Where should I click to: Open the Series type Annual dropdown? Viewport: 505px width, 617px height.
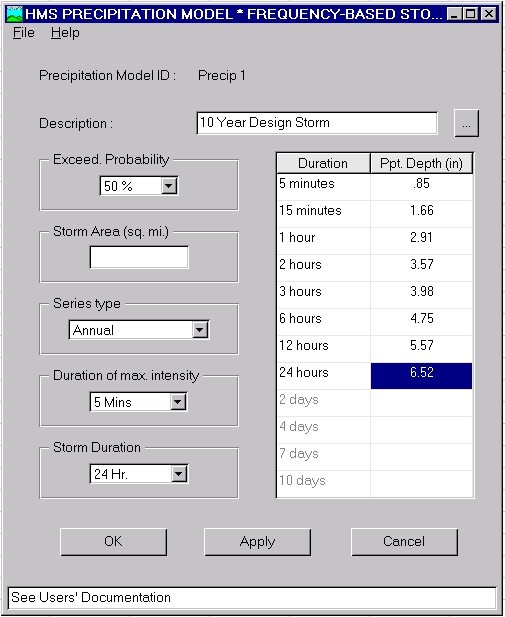[139, 330]
